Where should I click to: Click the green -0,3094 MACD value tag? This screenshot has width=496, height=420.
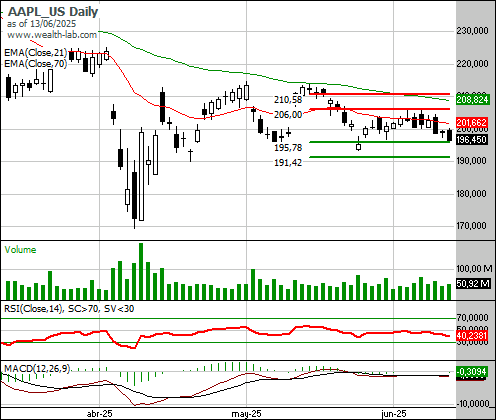point(472,371)
